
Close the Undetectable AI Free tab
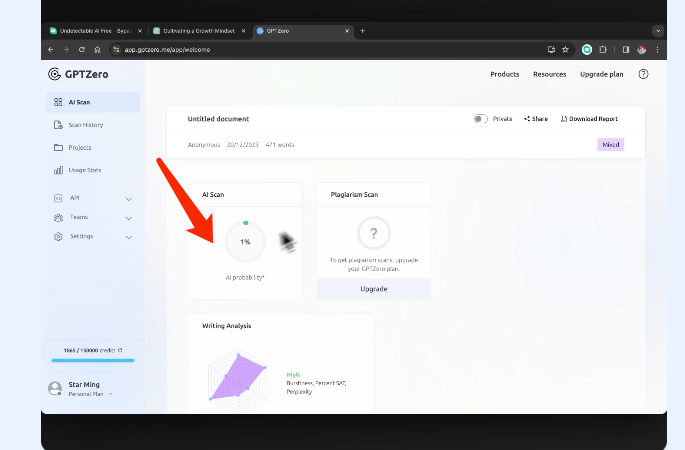pyautogui.click(x=140, y=31)
